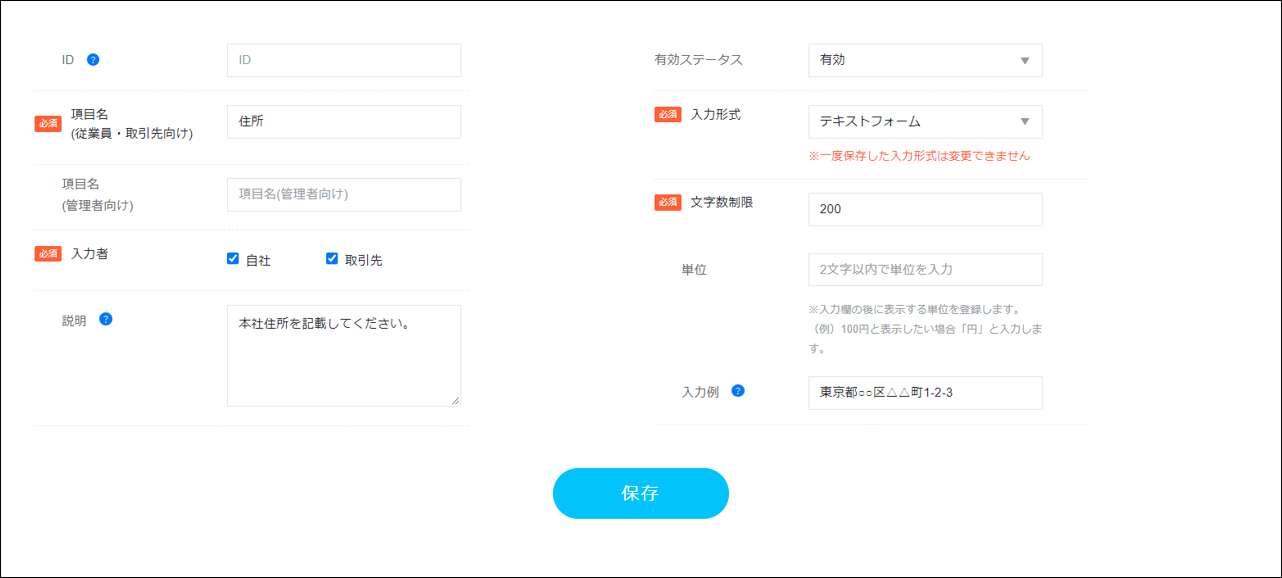The image size is (1282, 578).
Task: Click the 項目名(管理者向け) input field
Action: [x=343, y=195]
